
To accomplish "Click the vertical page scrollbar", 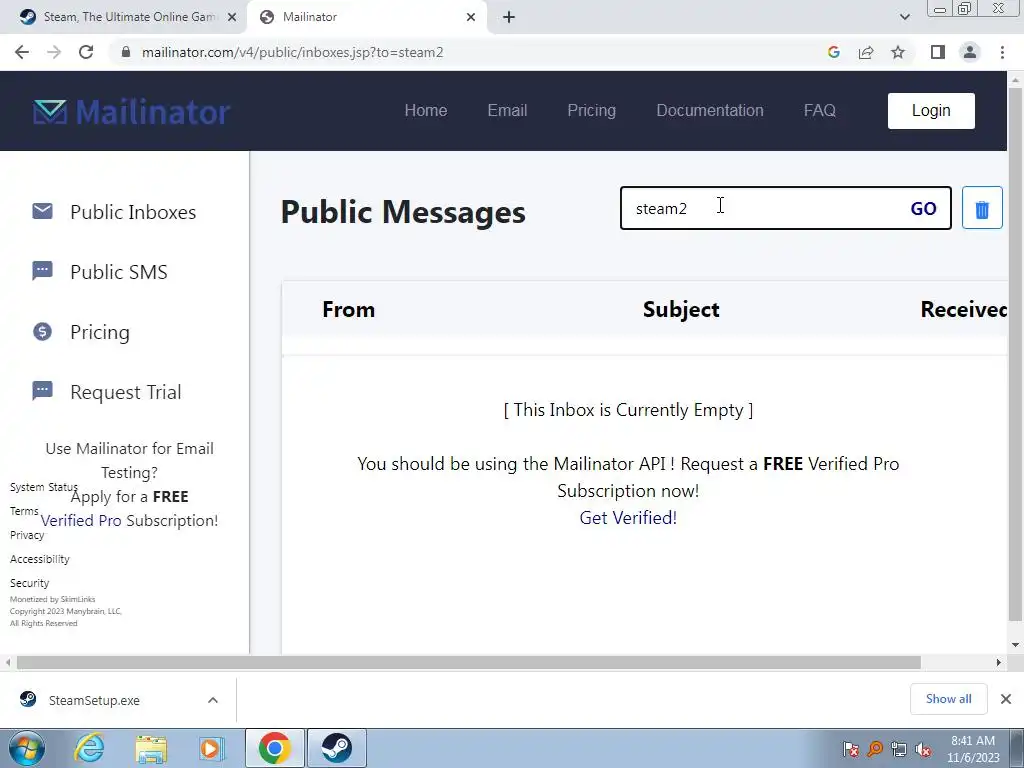I will [1015, 353].
